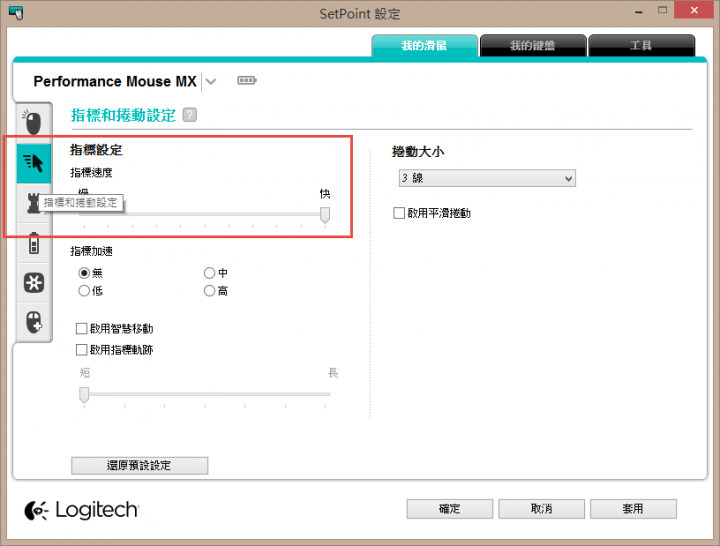This screenshot has width=720, height=546.
Task: Expand the Performance Mouse MX device dropdown
Action: pyautogui.click(x=211, y=82)
